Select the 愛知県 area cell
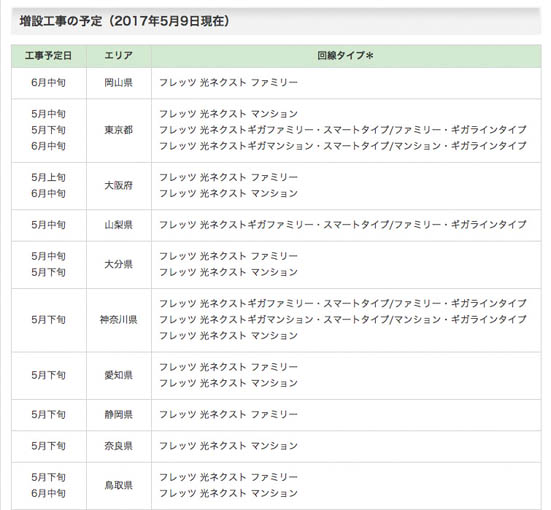The height and width of the screenshot is (510, 551). [x=118, y=375]
